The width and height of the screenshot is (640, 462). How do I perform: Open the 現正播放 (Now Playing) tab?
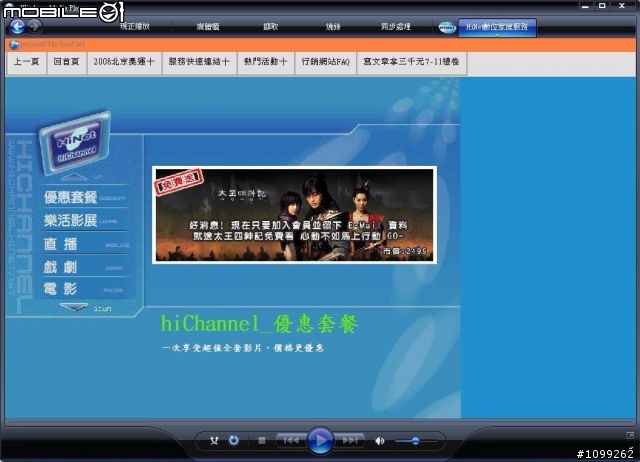click(x=135, y=27)
